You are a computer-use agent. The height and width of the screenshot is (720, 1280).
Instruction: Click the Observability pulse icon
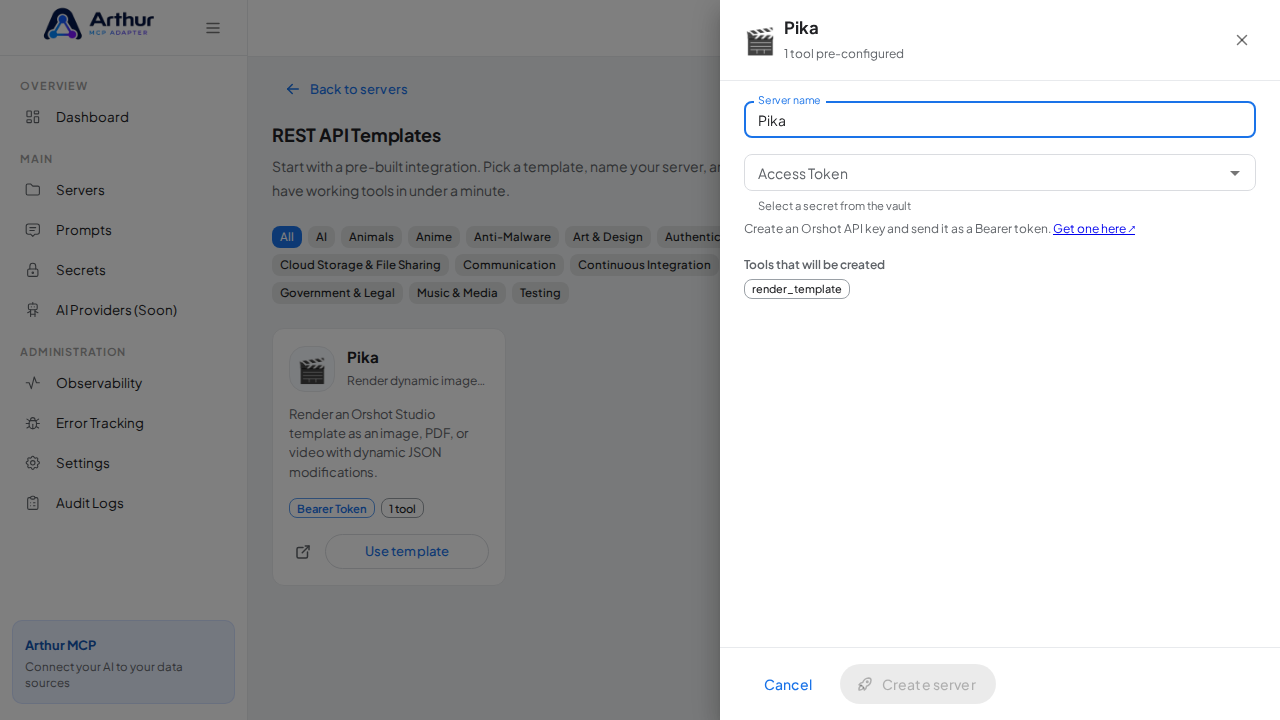[33, 383]
